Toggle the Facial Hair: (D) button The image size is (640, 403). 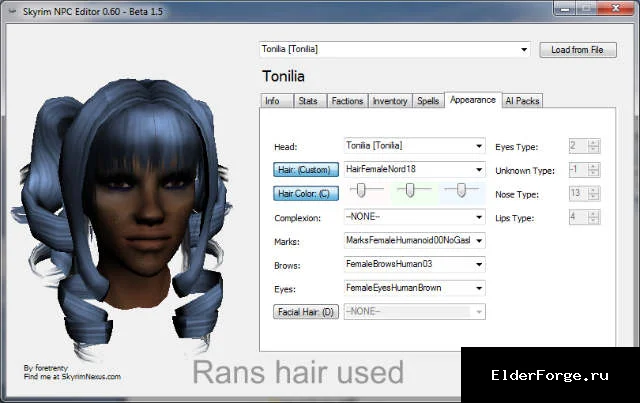pyautogui.click(x=306, y=312)
